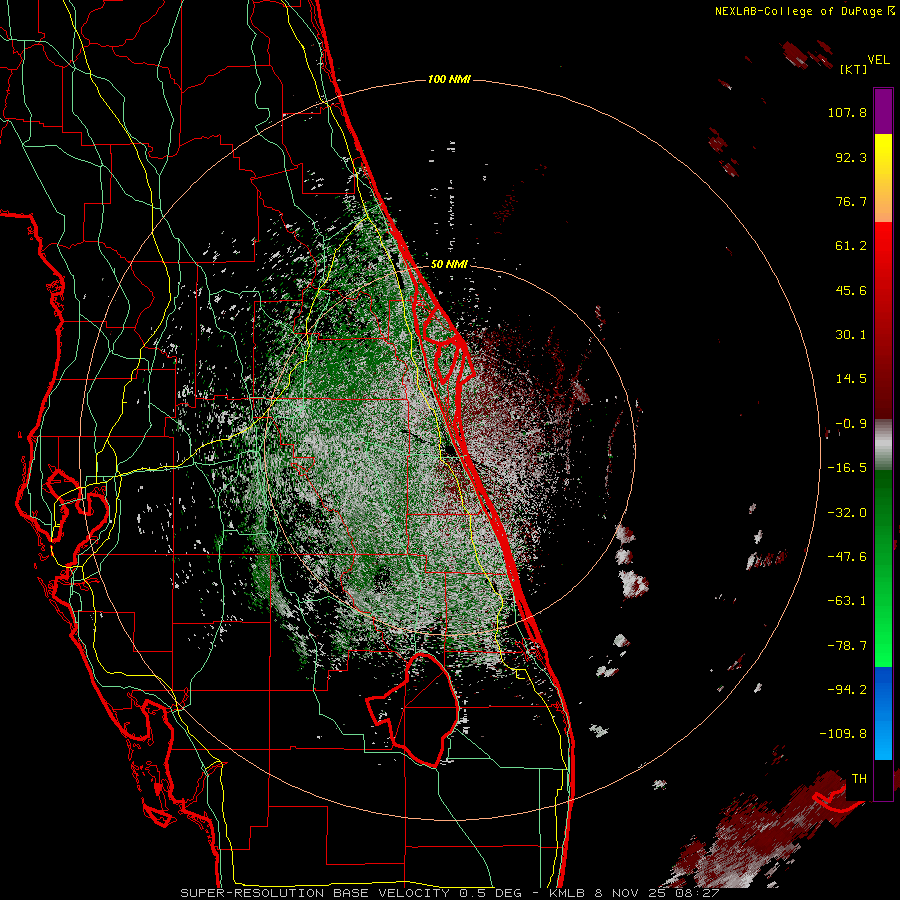
Task: Select the -78.7 scale value
Action: tap(847, 646)
